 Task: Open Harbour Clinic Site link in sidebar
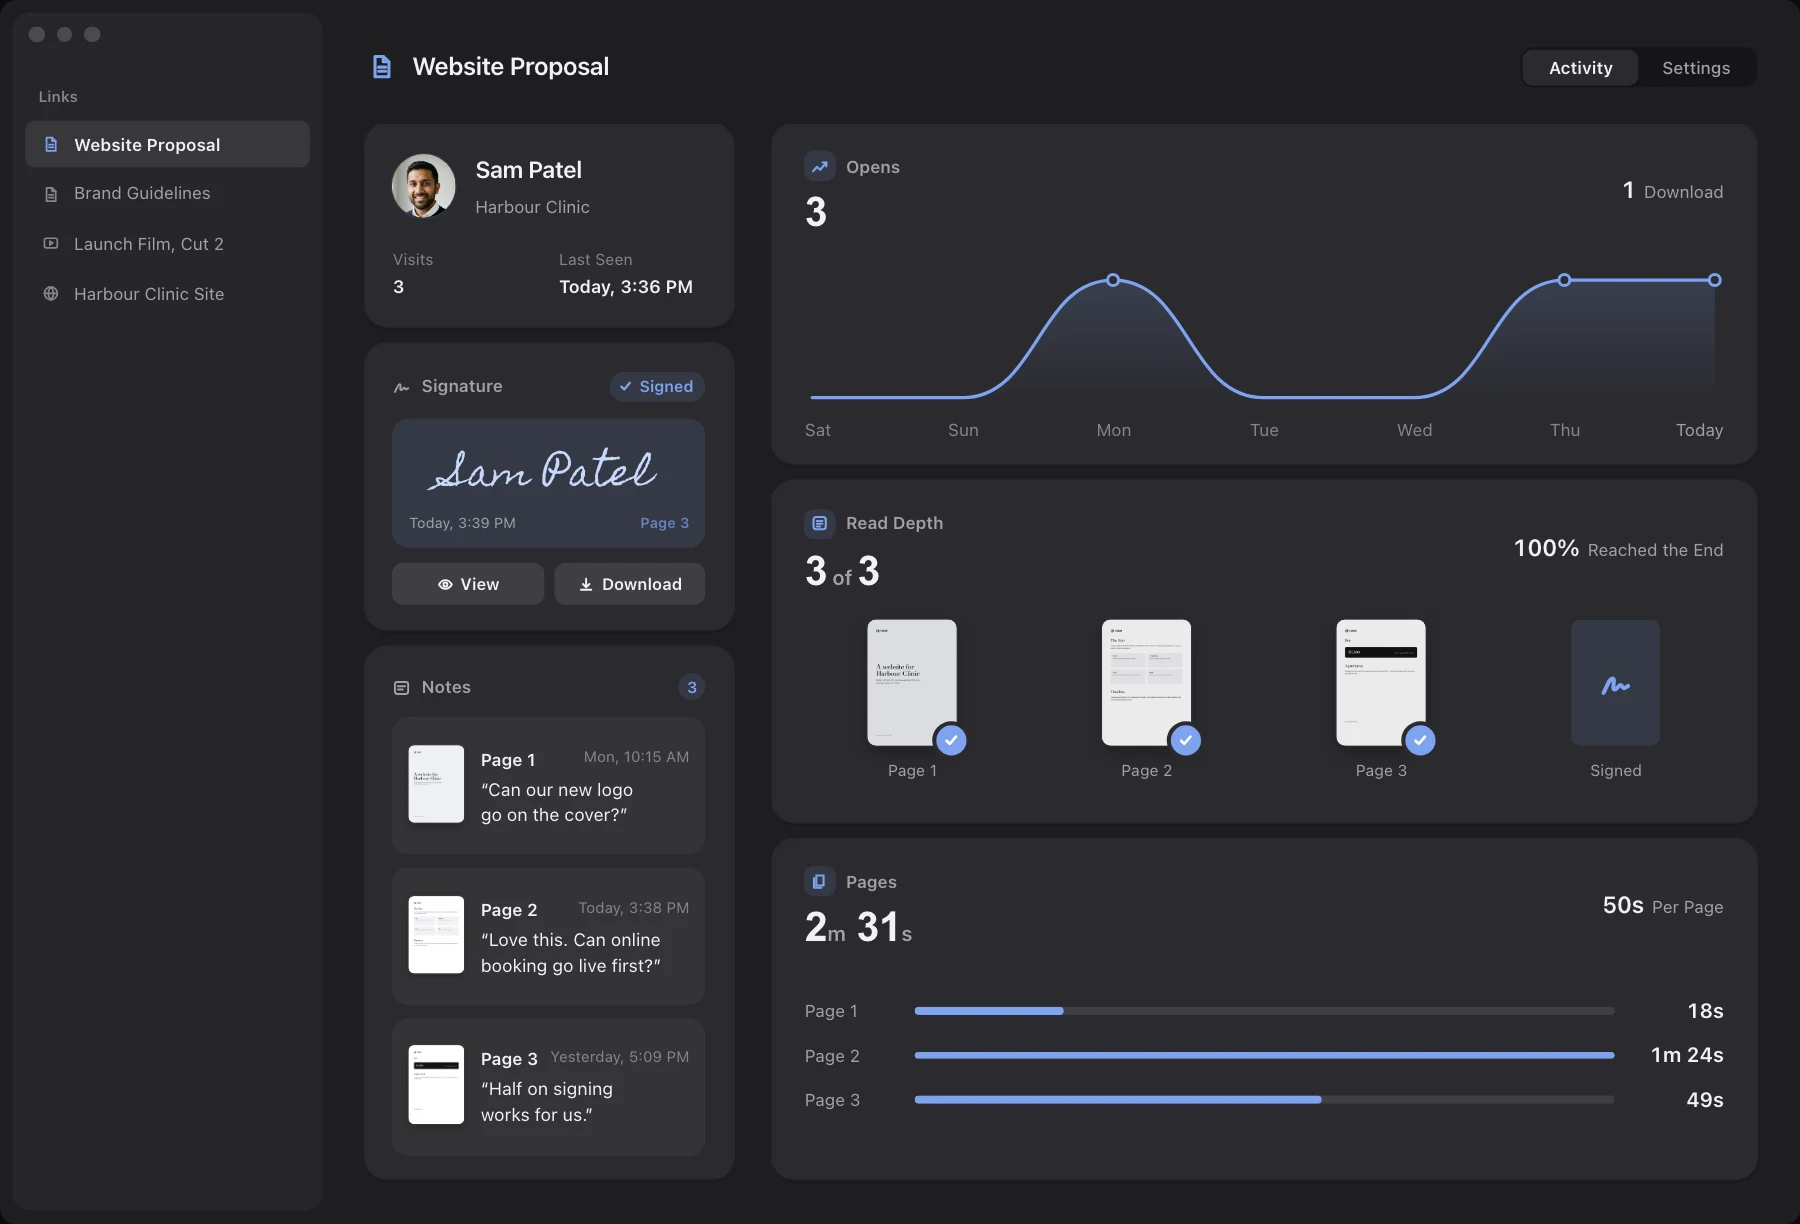tap(167, 294)
